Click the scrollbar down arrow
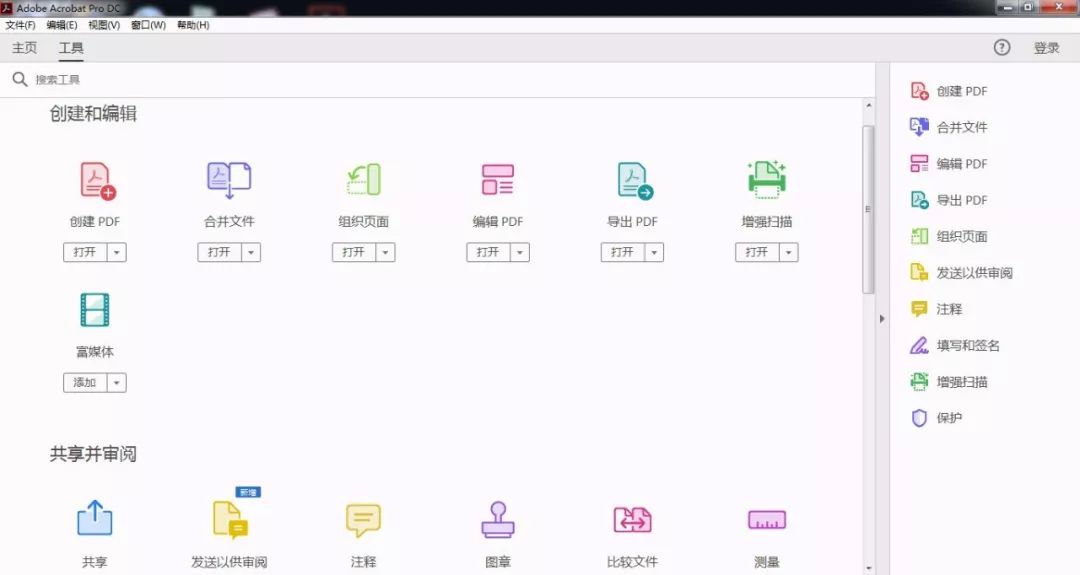1080x575 pixels. click(x=869, y=568)
